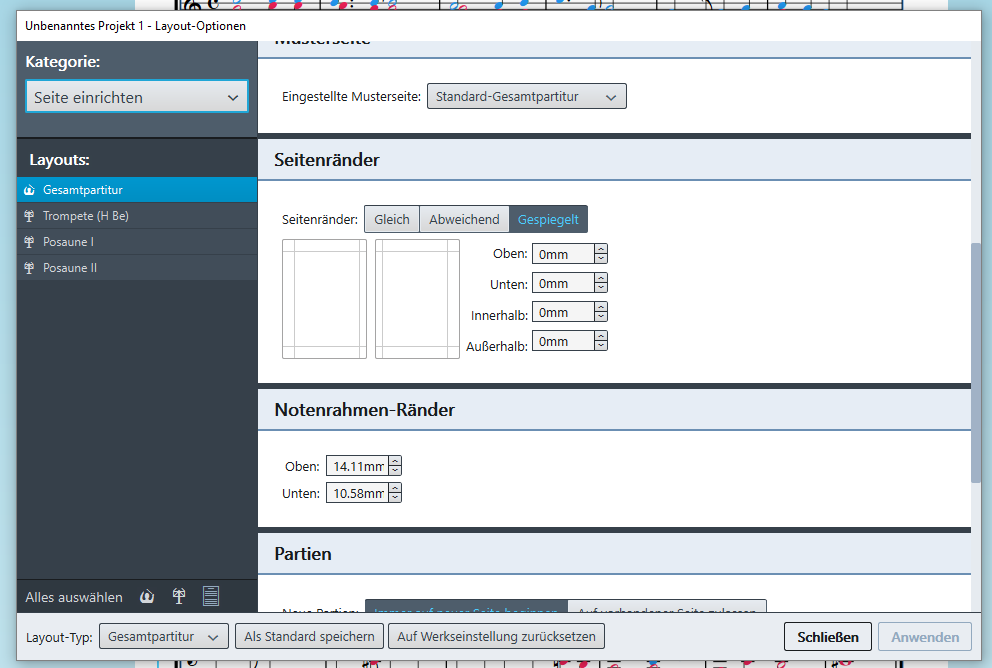The height and width of the screenshot is (668, 992).
Task: Click the Notenrahmen-Ränder section heading
Action: tap(364, 410)
